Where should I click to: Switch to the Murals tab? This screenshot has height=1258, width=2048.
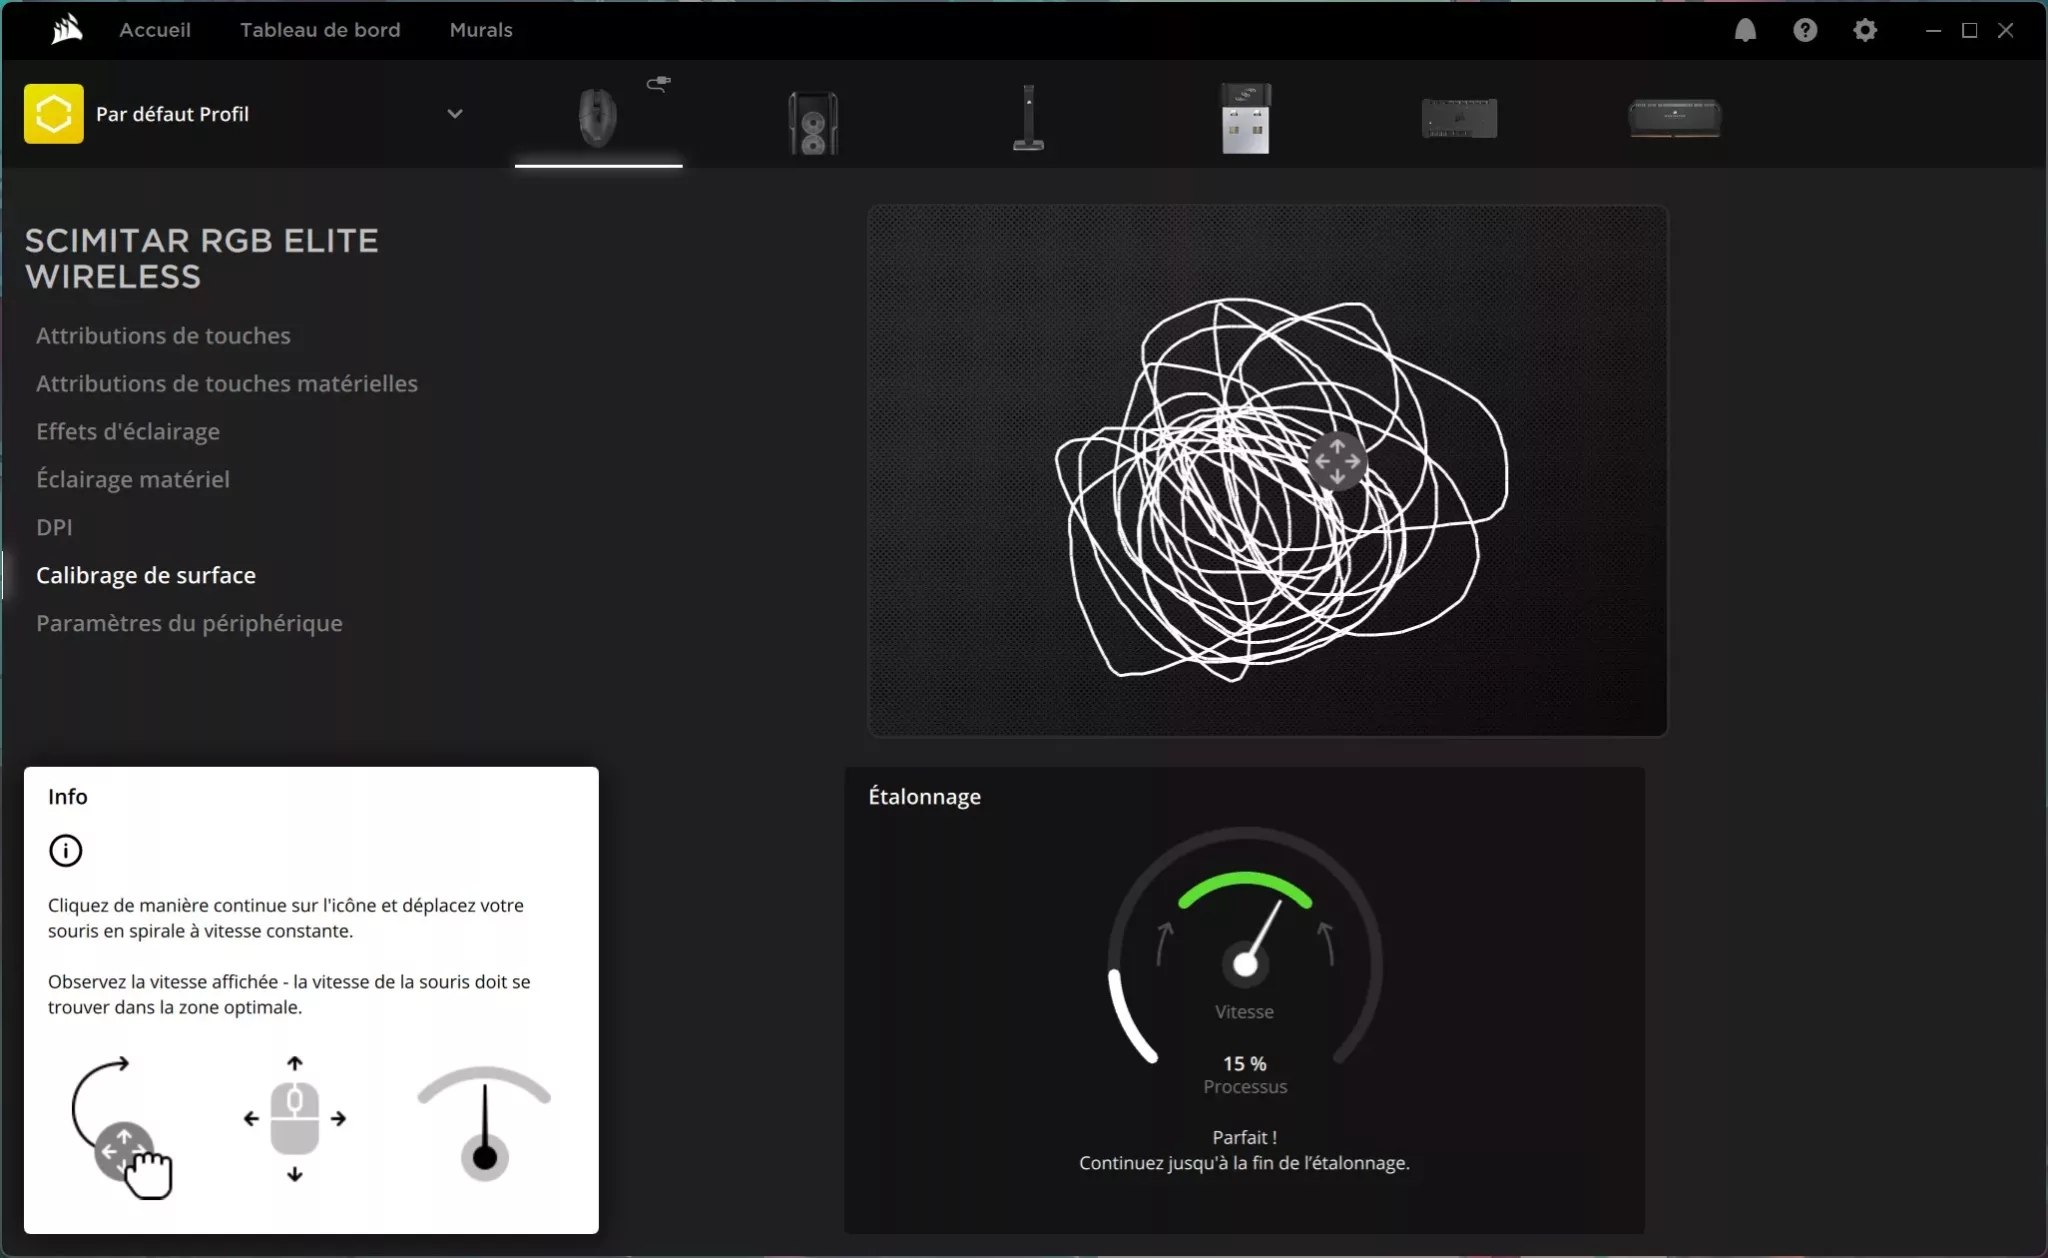coord(481,30)
